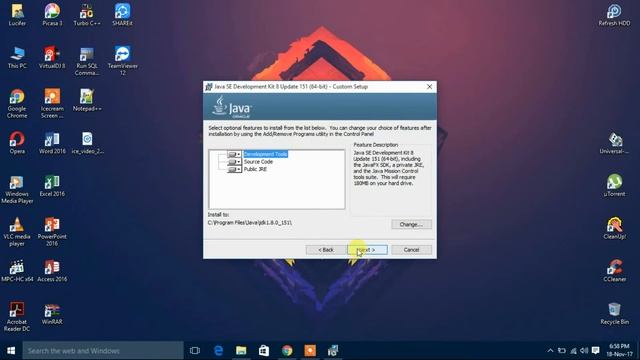Show hidden system tray icons
Screen dimensions: 640x360
click(x=550, y=351)
